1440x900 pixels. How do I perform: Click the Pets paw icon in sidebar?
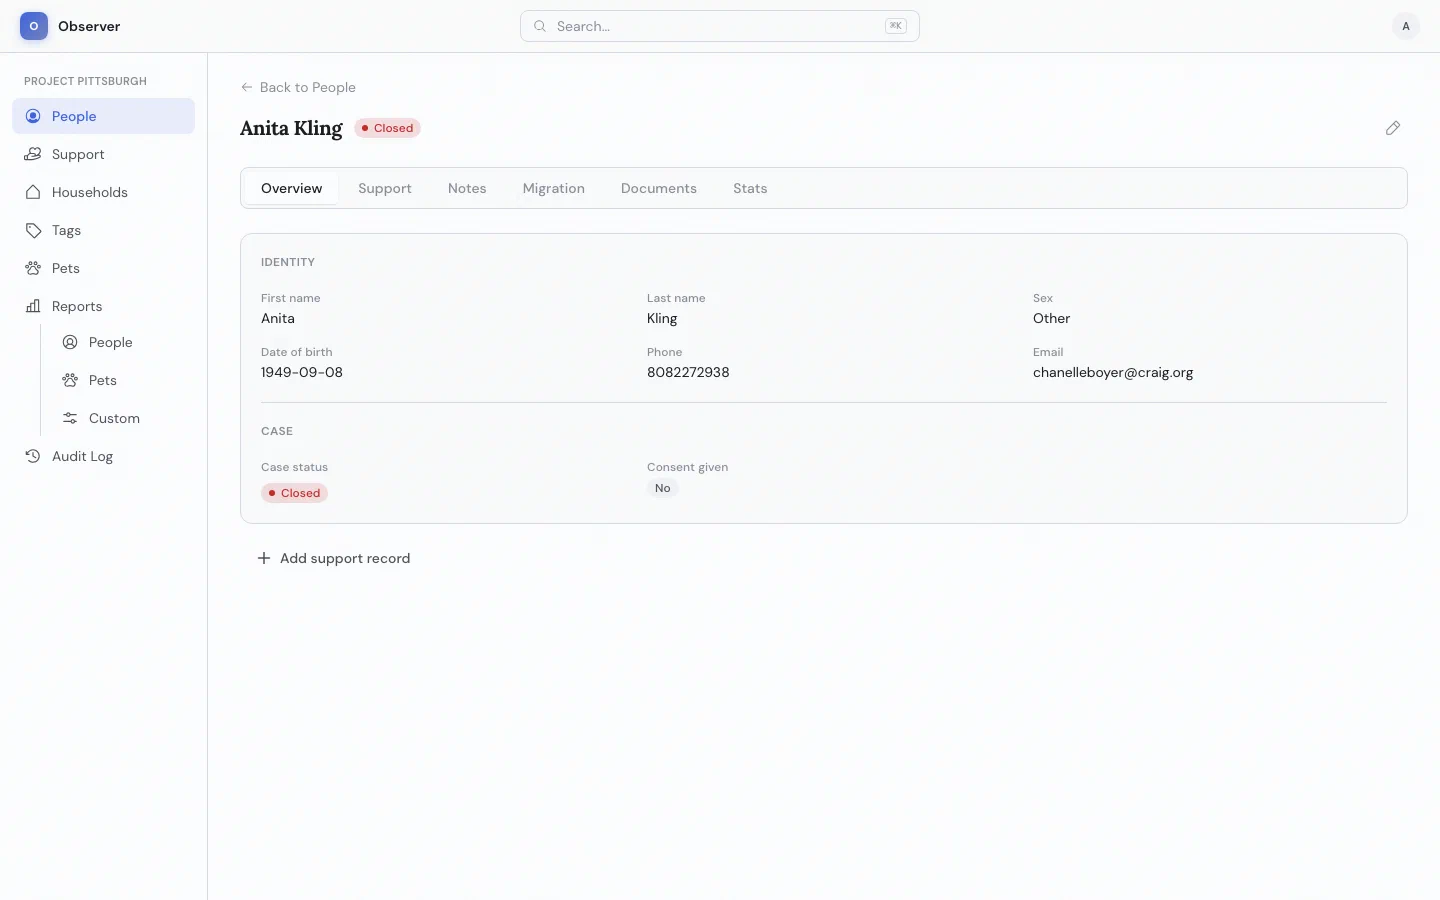pos(33,268)
